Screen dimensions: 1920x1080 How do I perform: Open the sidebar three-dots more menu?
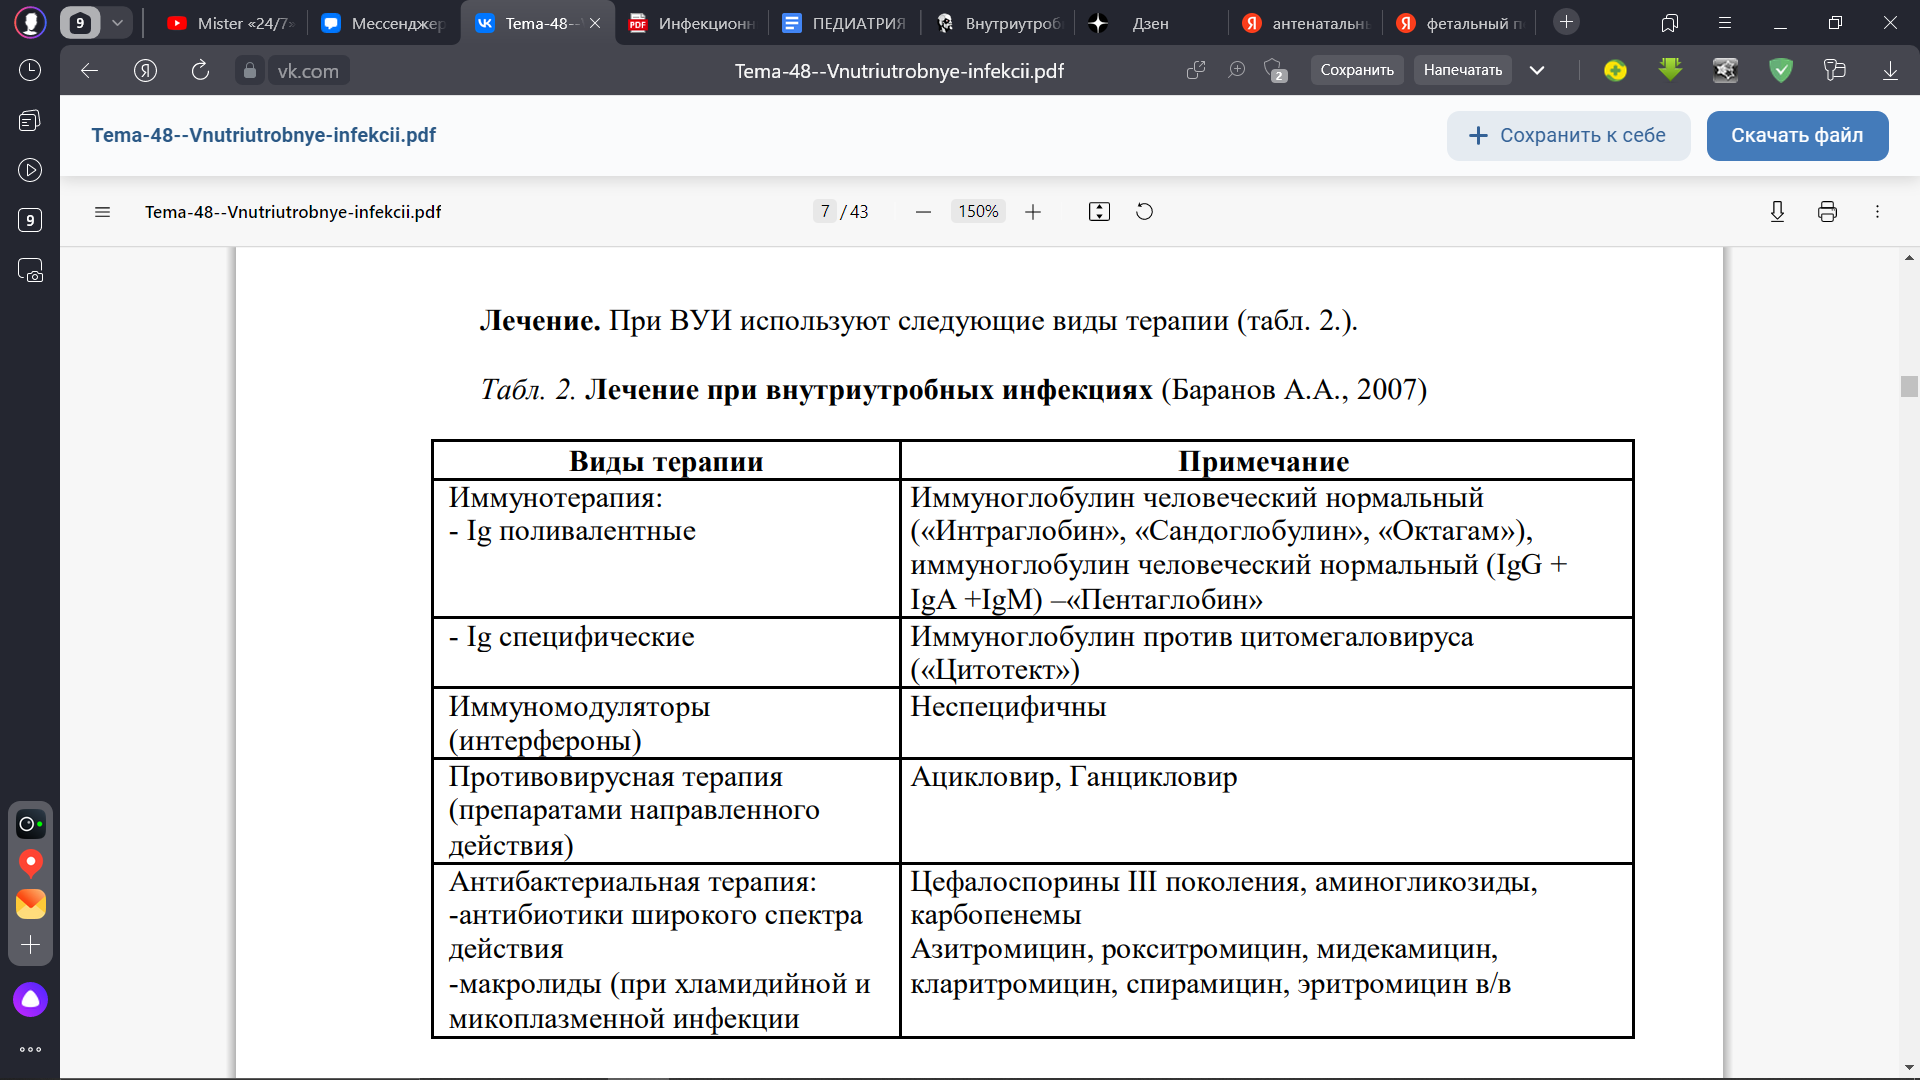30,1050
